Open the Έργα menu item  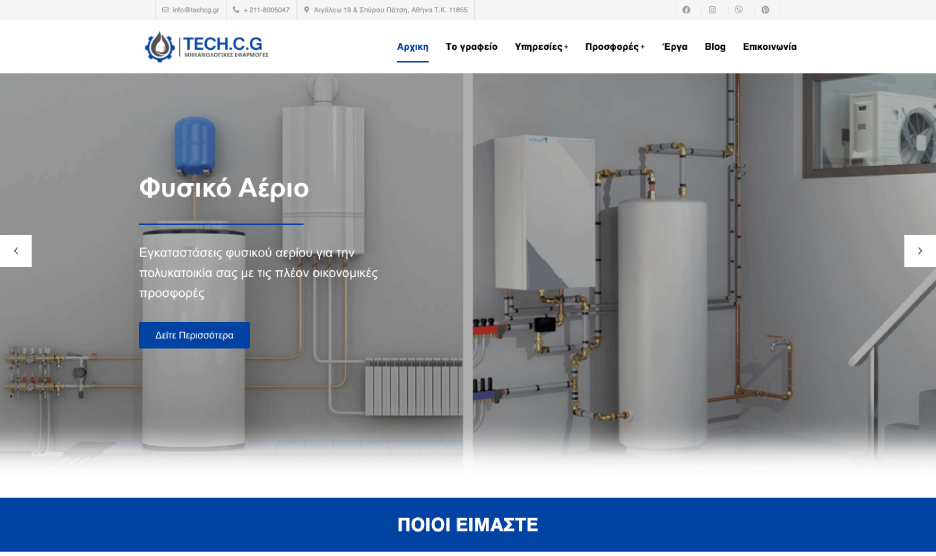pyautogui.click(x=675, y=47)
